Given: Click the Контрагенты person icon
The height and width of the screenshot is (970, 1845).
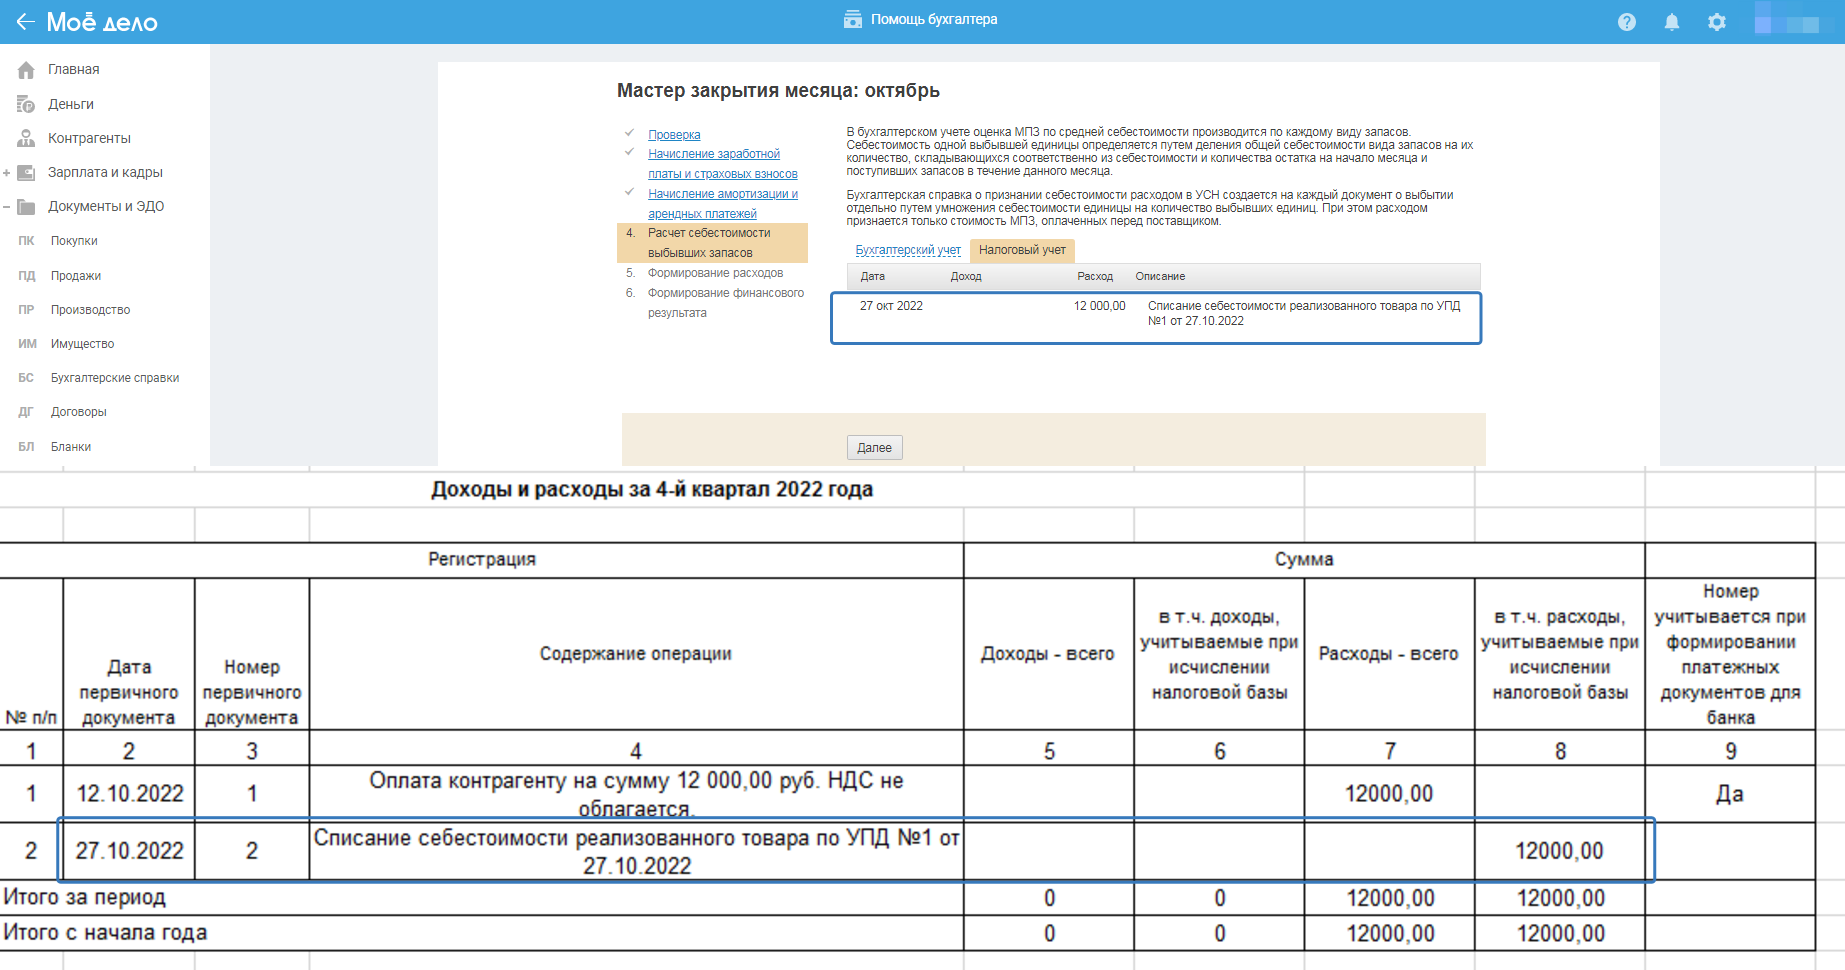Looking at the screenshot, I should (x=26, y=138).
